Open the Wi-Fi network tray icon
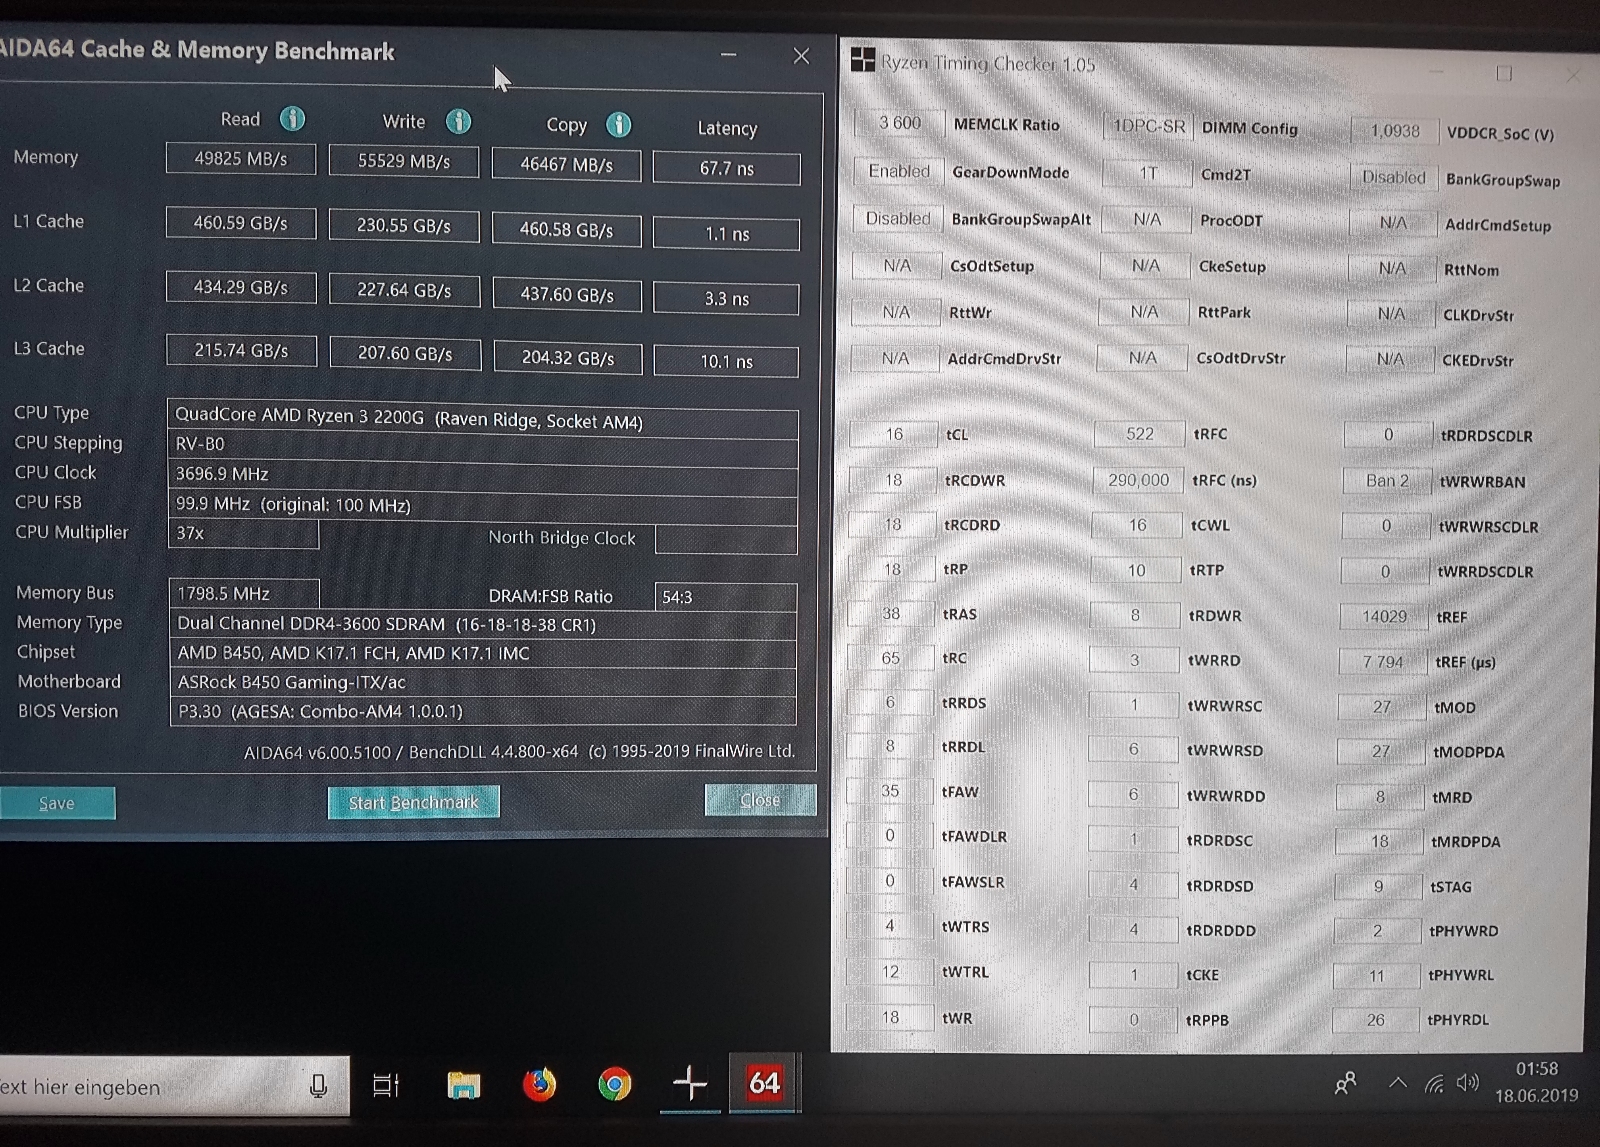Screen dimensions: 1600x1147 click(1434, 1083)
